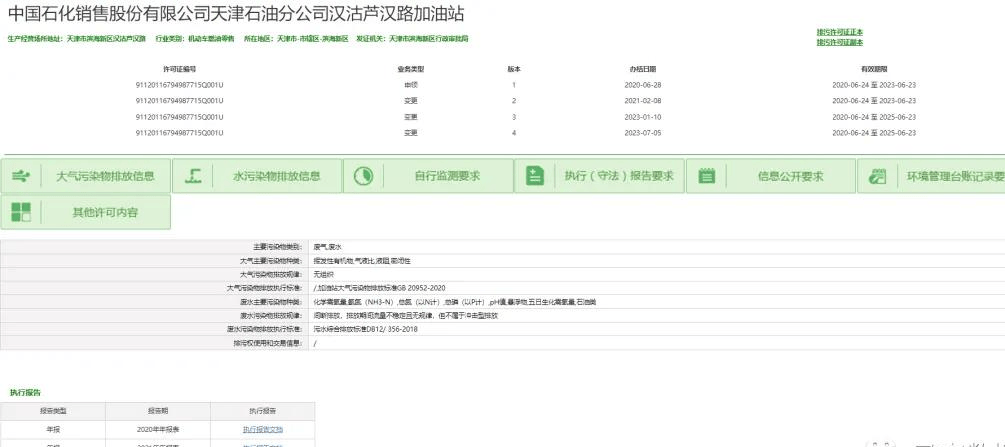Select the 变更 cell dated 2021-02-08

click(411, 101)
